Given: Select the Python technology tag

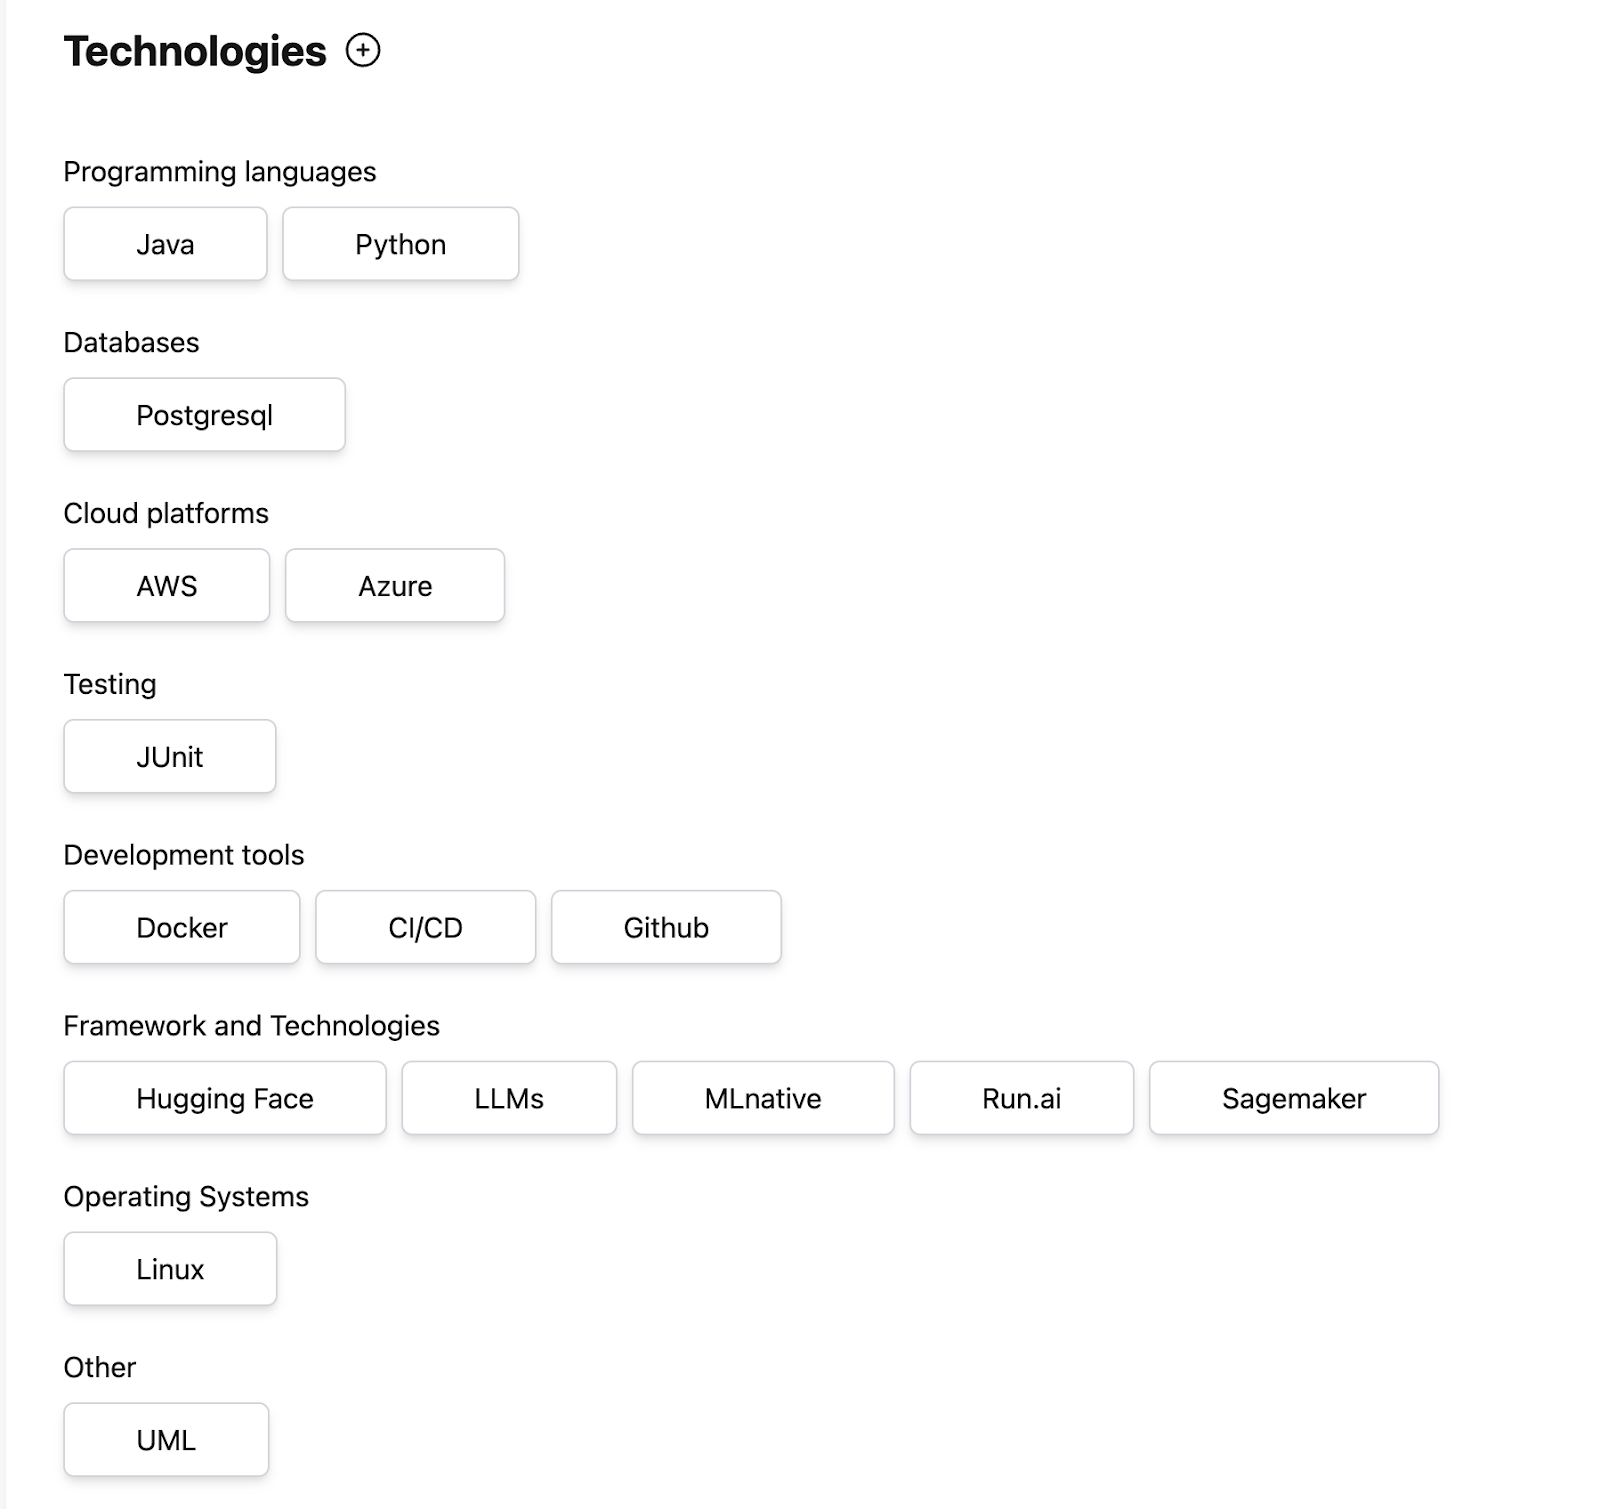Looking at the screenshot, I should pos(400,244).
